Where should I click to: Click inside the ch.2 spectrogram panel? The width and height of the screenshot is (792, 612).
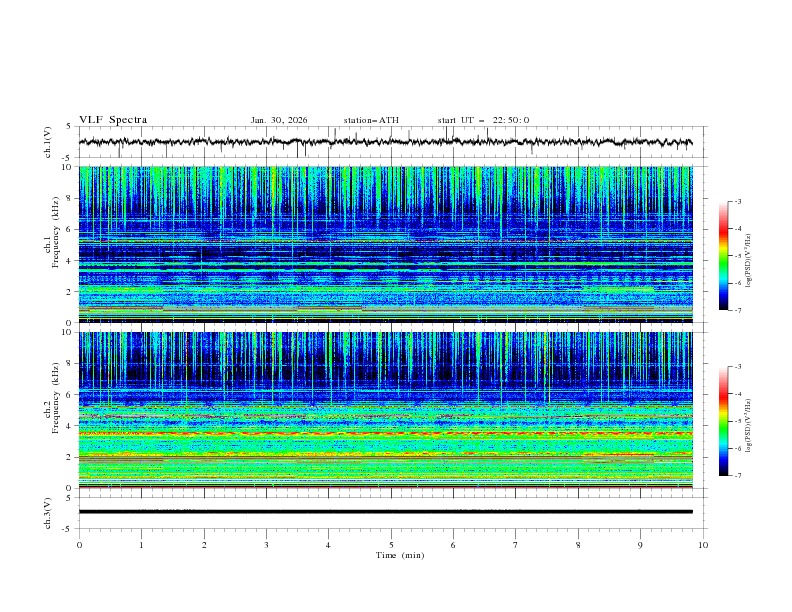386,409
